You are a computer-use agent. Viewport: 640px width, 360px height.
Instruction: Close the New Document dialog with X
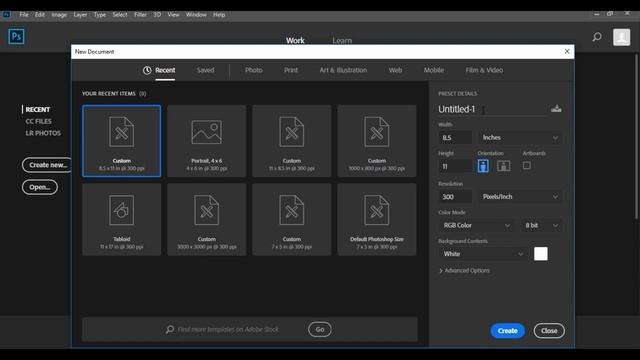click(x=567, y=51)
